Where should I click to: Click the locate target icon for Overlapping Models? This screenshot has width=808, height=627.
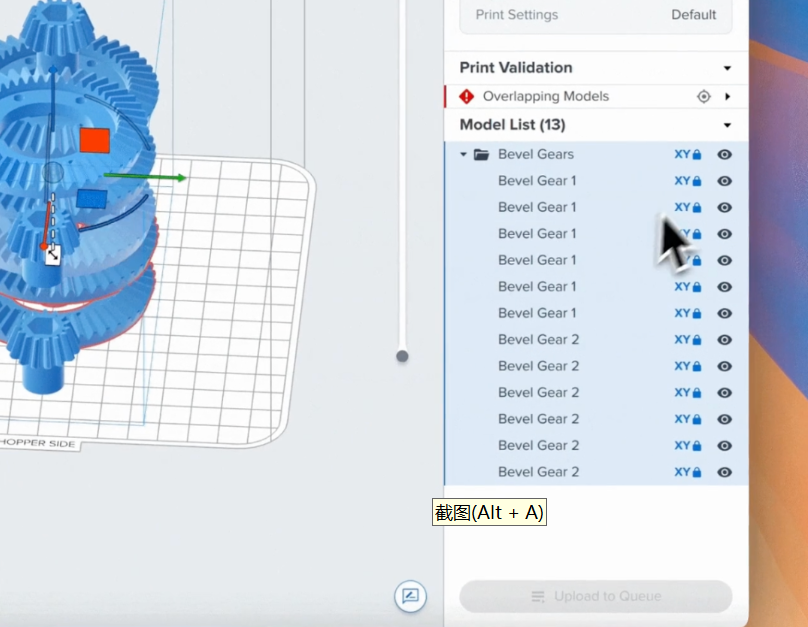(703, 97)
